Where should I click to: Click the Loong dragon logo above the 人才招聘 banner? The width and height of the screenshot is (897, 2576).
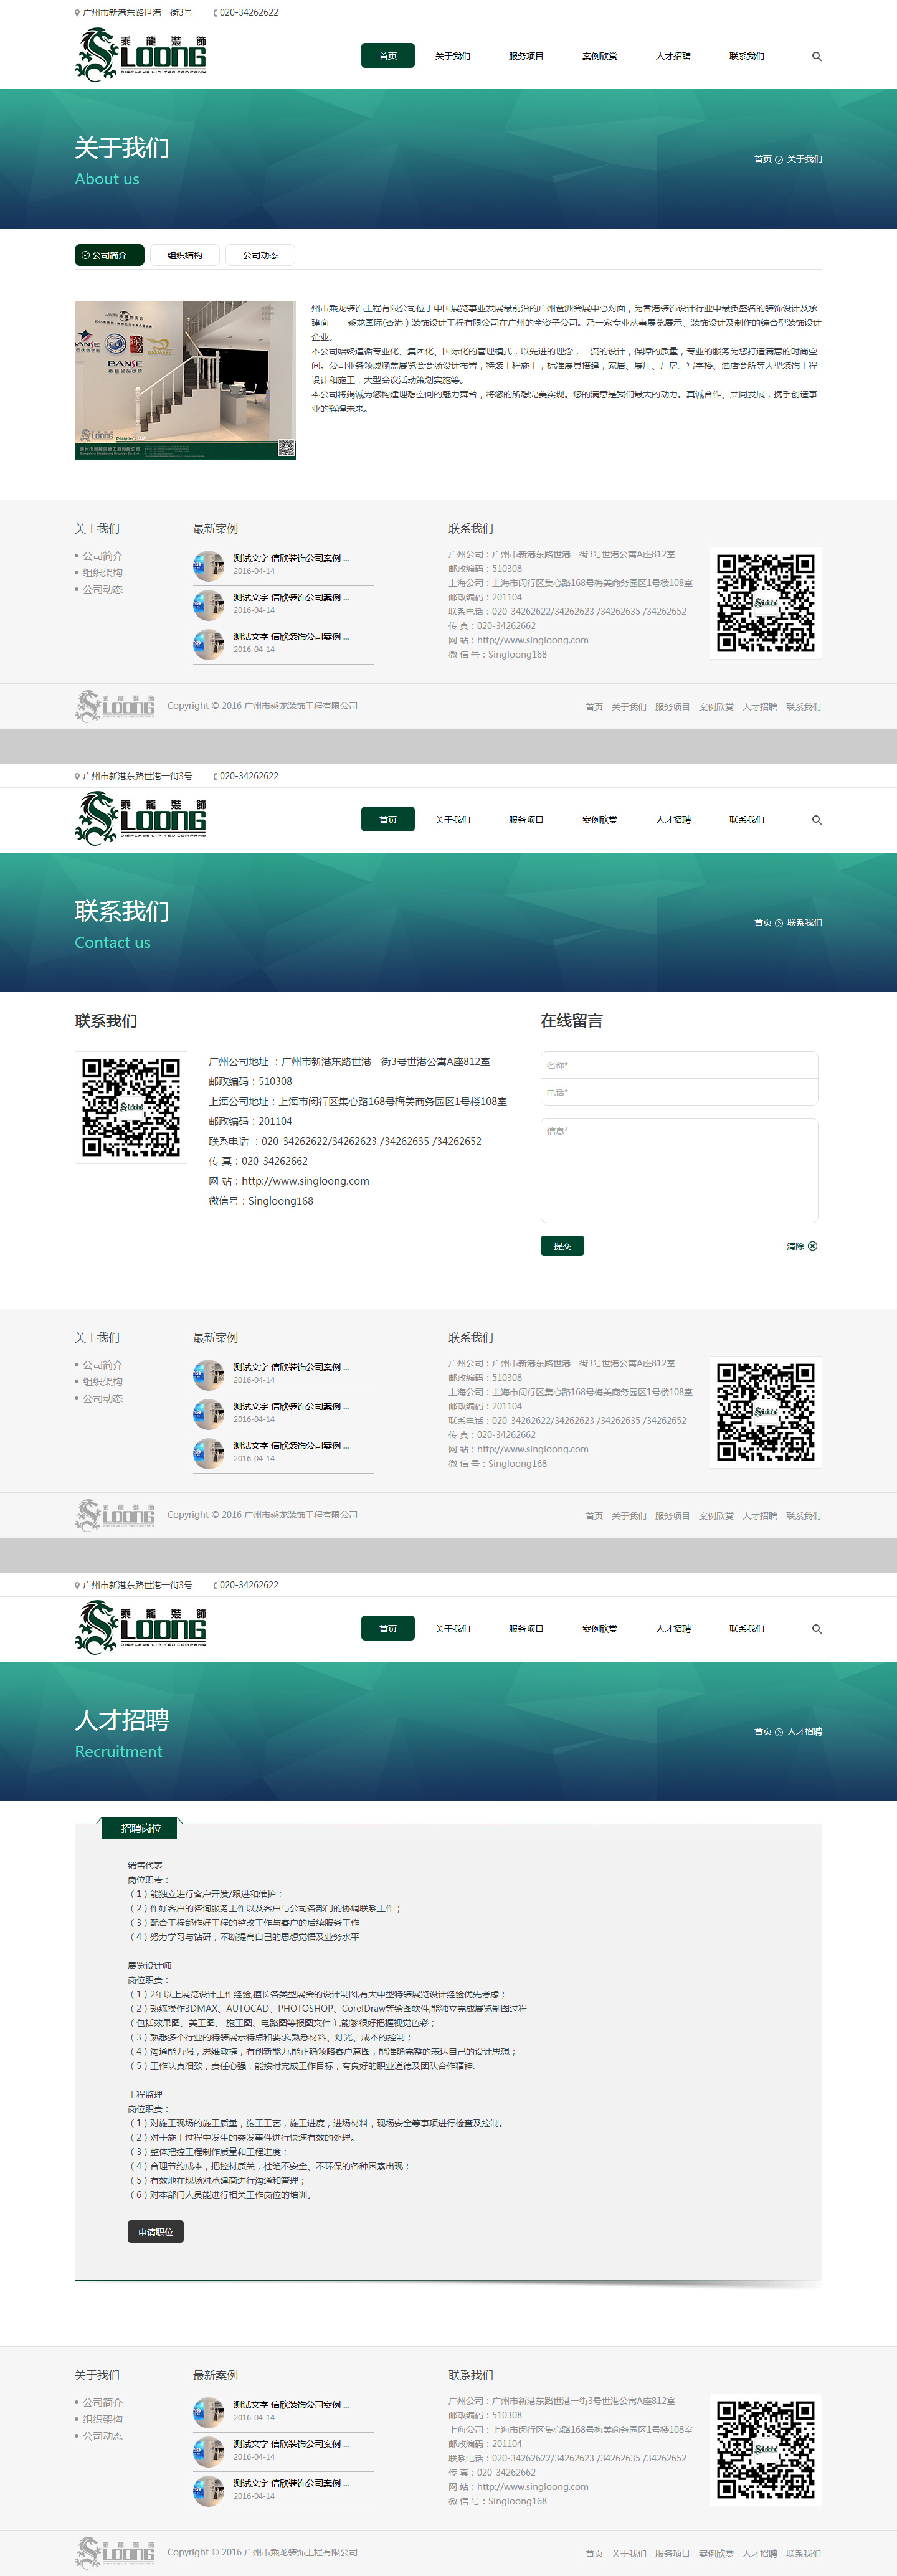[x=141, y=1627]
